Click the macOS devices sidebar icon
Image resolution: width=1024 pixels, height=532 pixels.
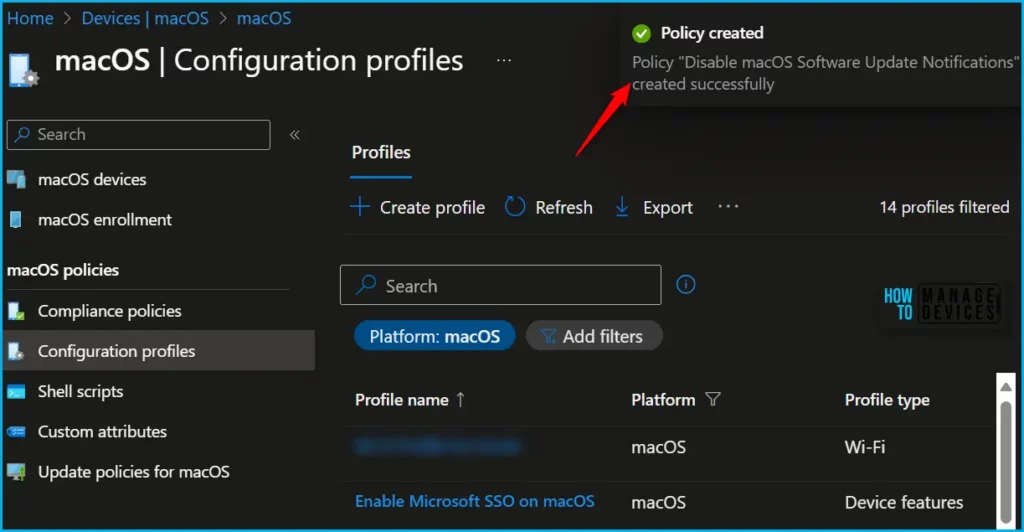(16, 179)
